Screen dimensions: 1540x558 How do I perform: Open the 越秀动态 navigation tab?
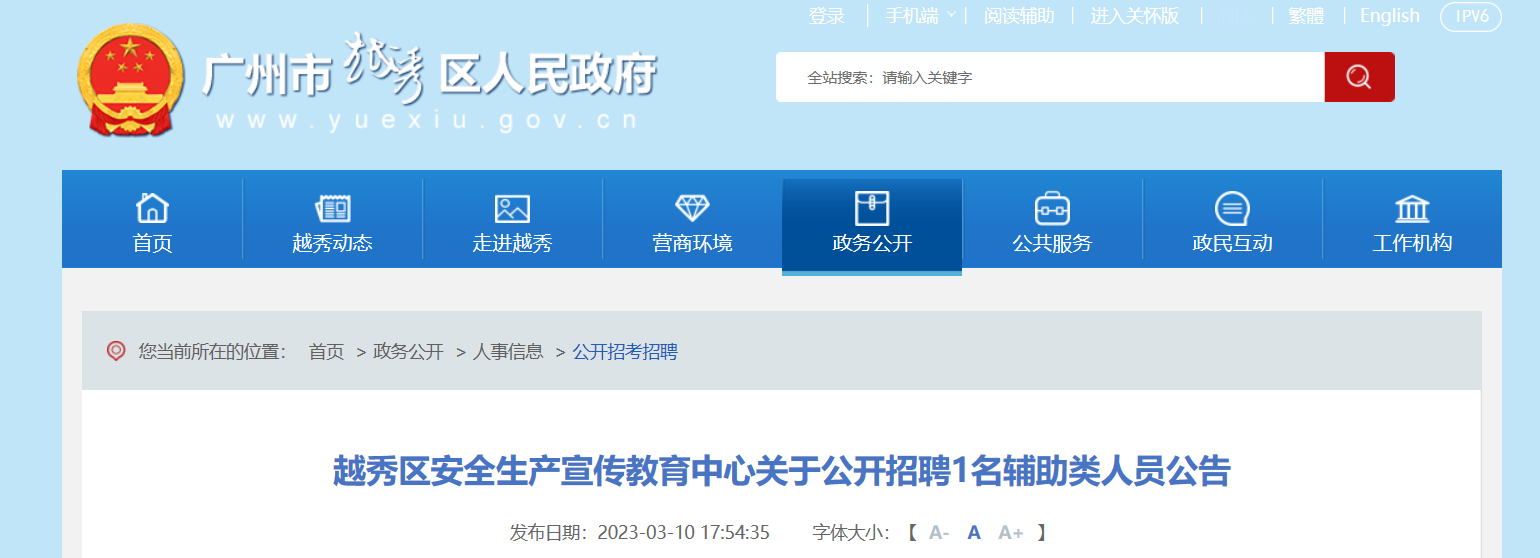(x=332, y=219)
